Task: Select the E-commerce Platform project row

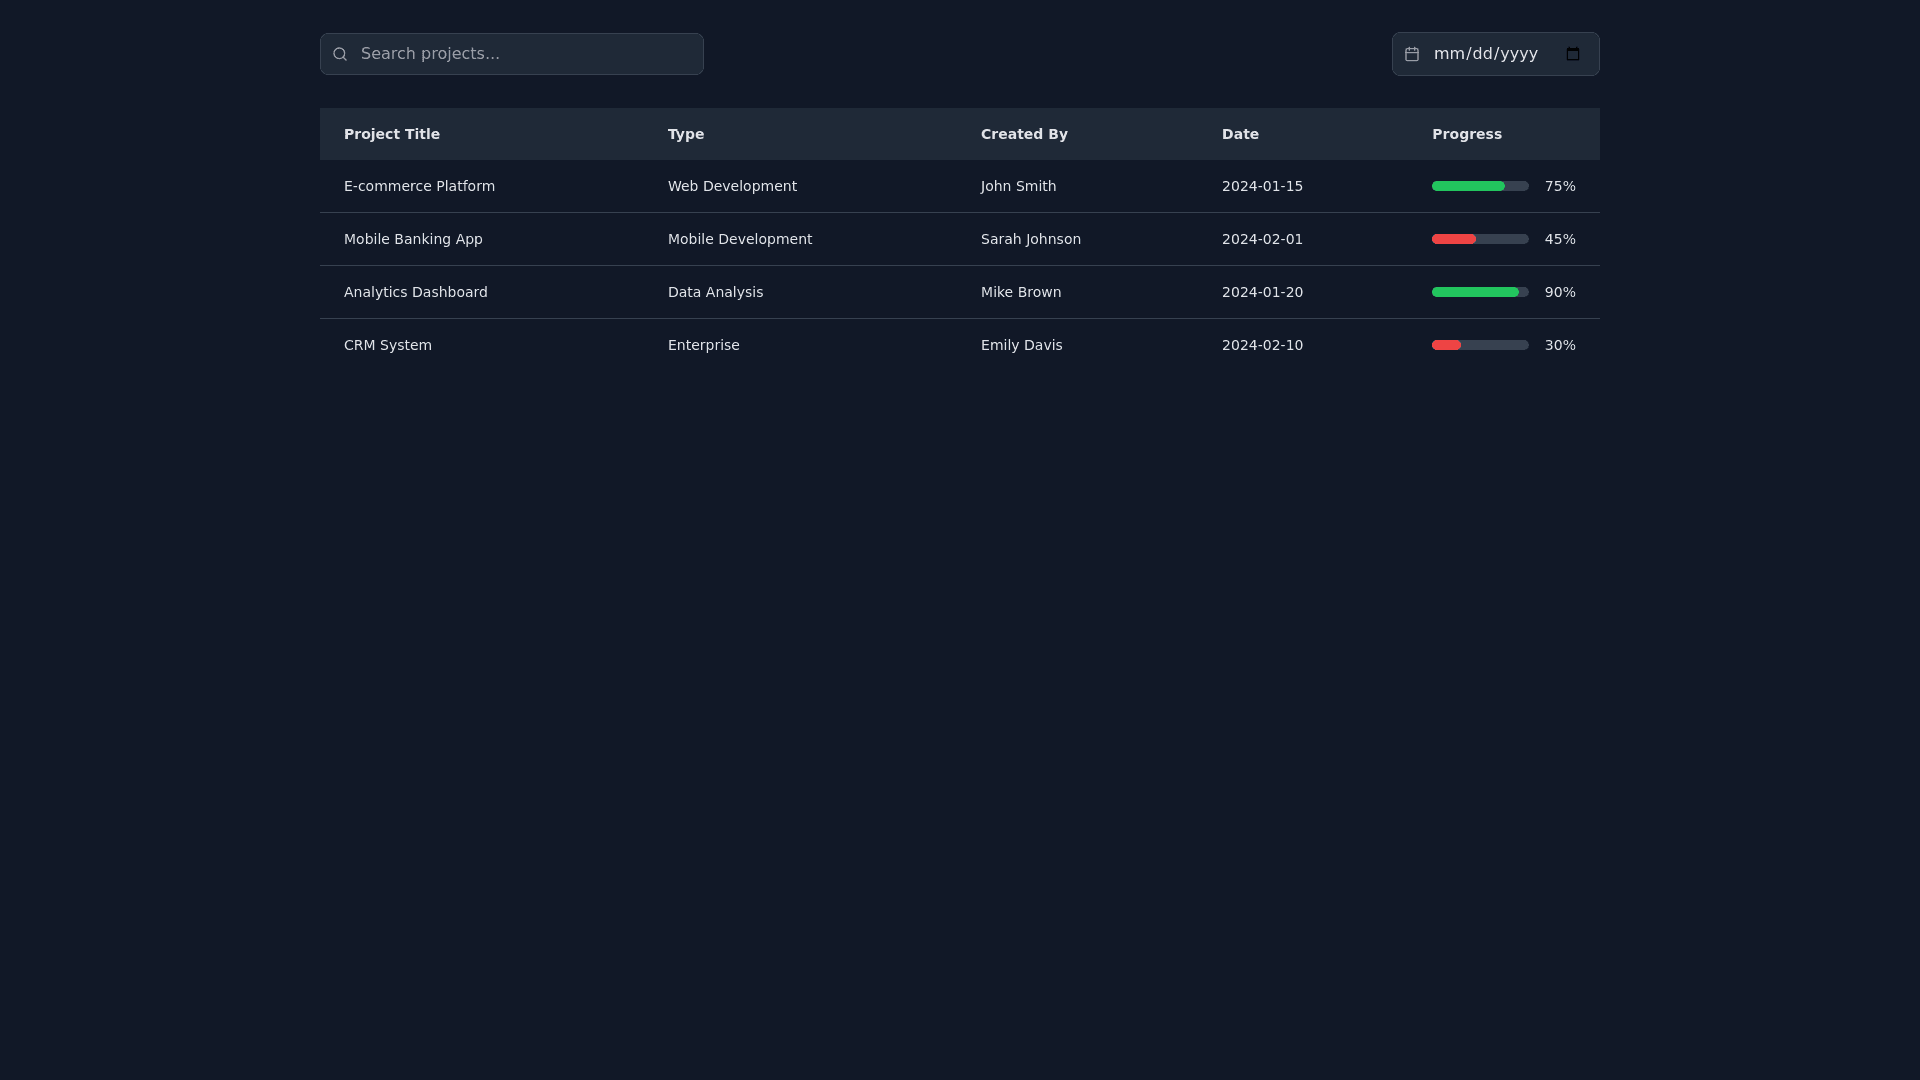Action: pos(419,186)
